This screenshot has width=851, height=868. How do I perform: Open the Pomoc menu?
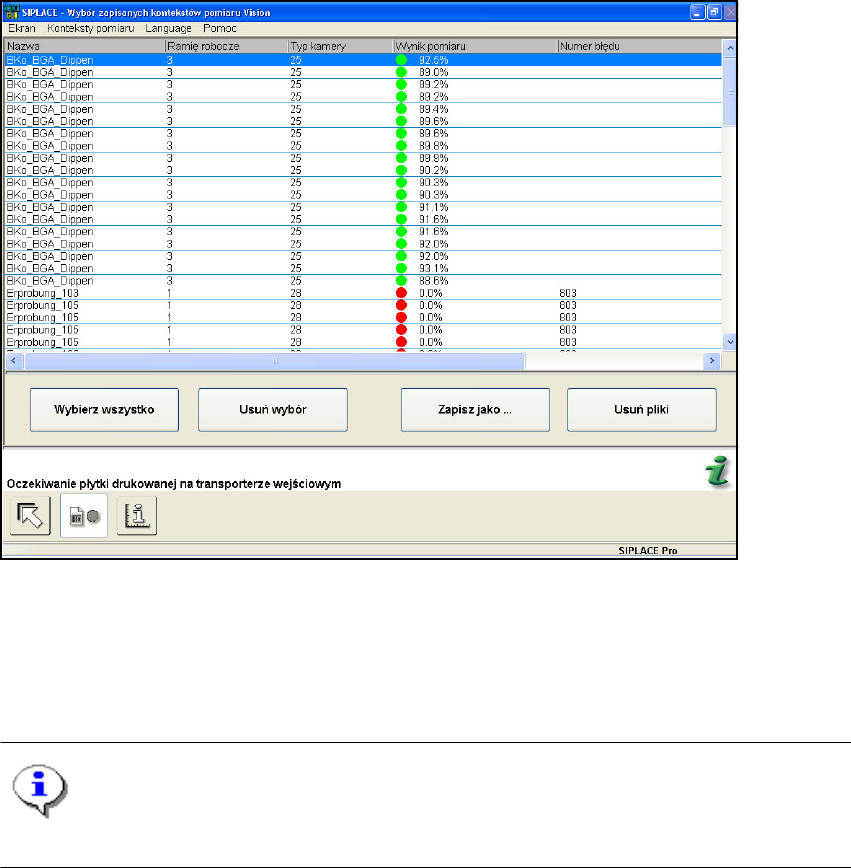(220, 28)
